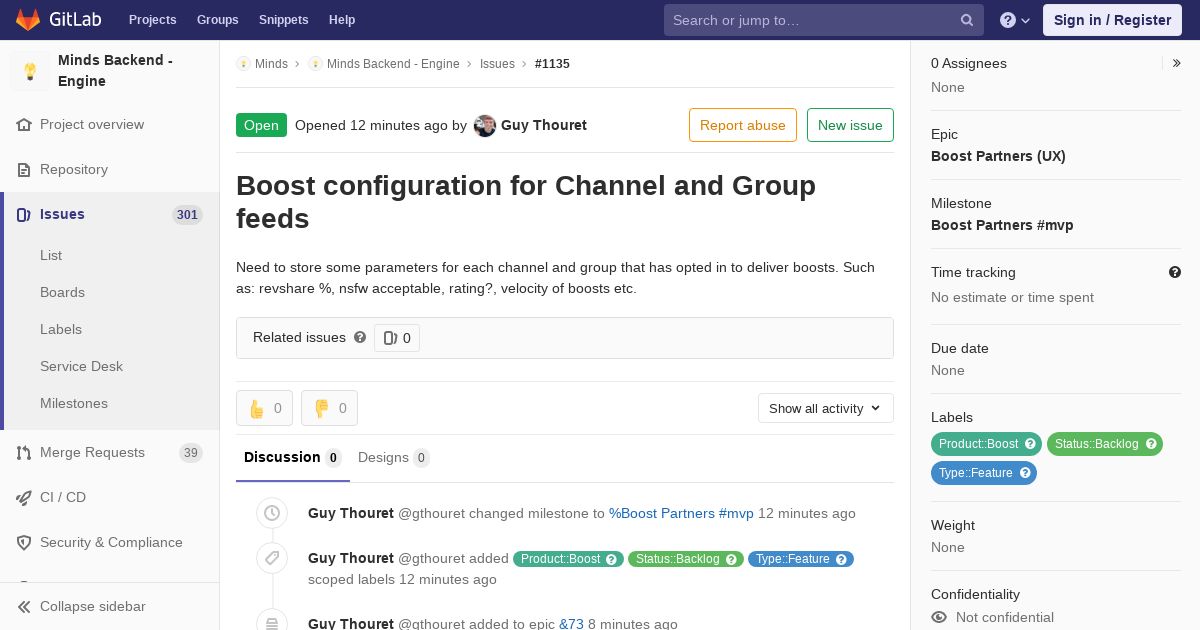Open the Projects menu
Screen dimensions: 1200x630
pyautogui.click(x=152, y=20)
